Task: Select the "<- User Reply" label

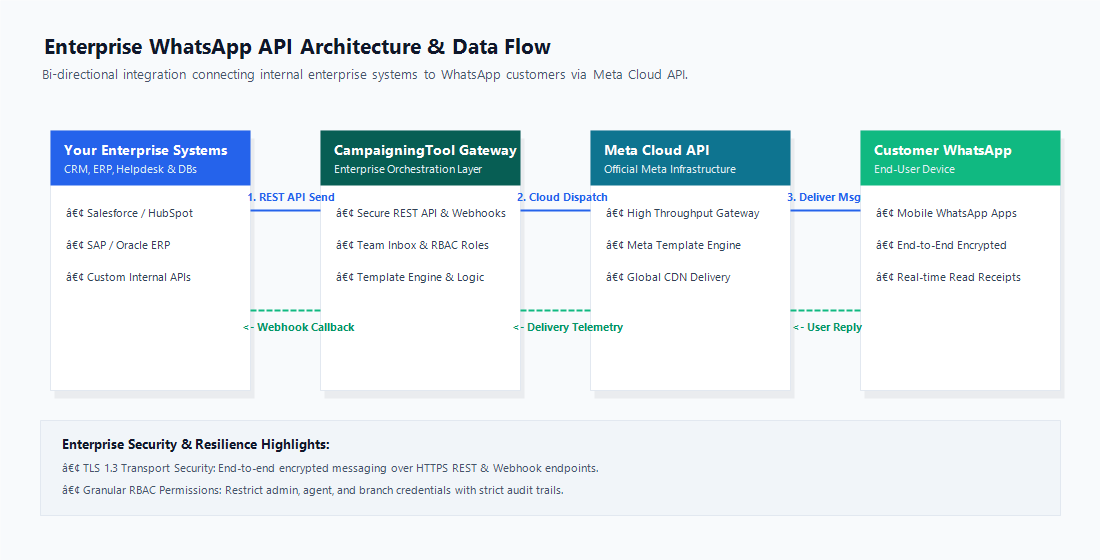Action: (x=827, y=327)
